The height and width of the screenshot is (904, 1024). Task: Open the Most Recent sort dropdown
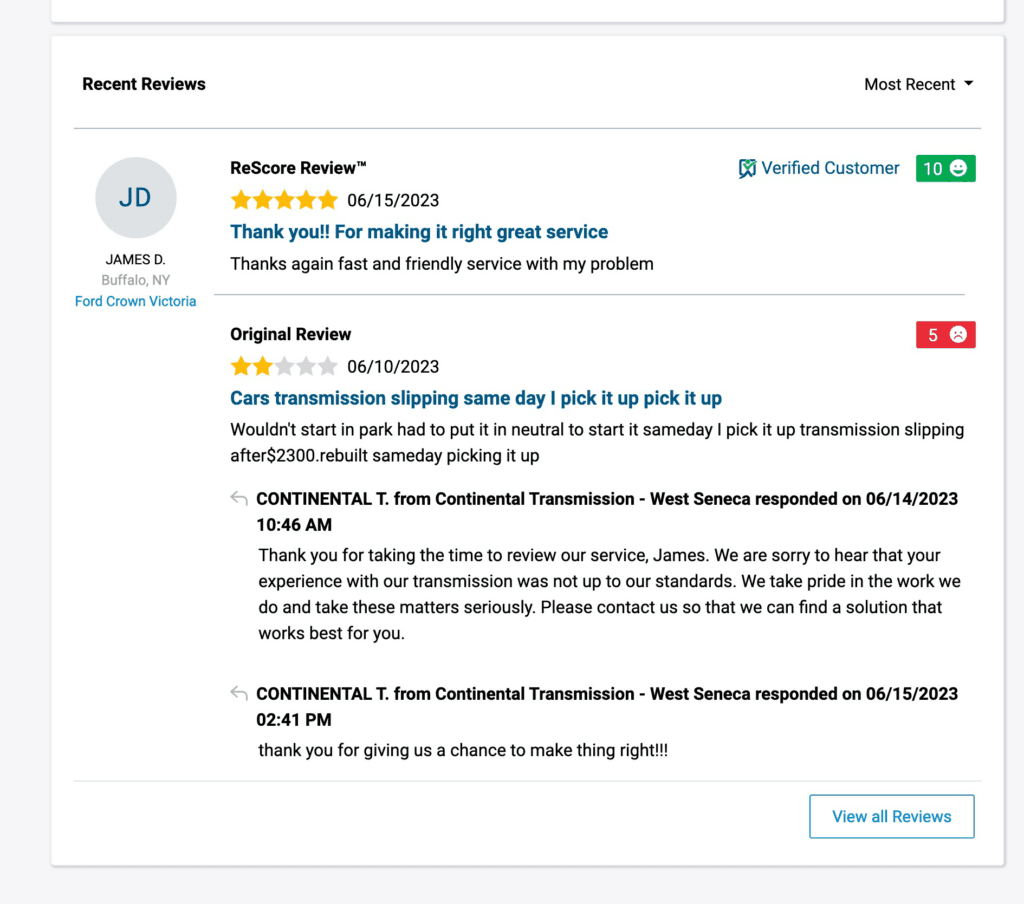click(918, 84)
